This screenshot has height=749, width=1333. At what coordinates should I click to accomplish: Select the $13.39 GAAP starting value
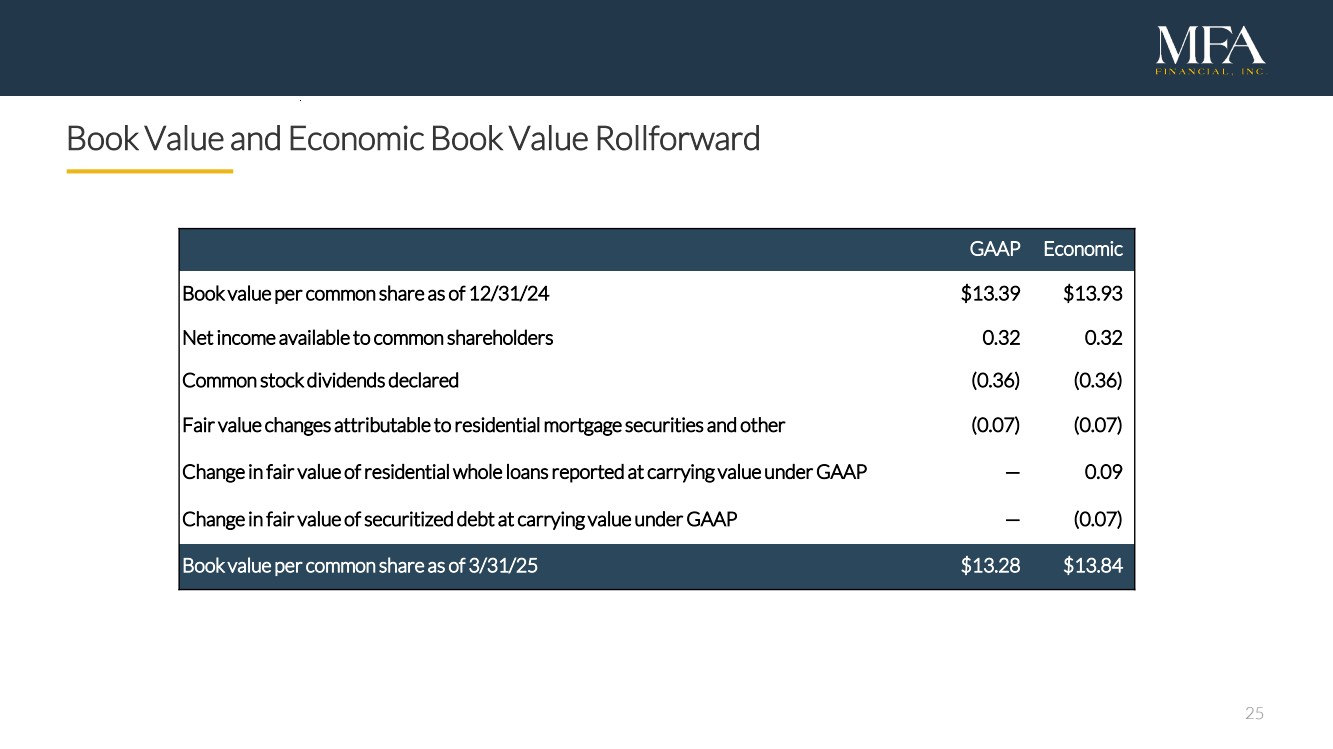click(x=990, y=294)
